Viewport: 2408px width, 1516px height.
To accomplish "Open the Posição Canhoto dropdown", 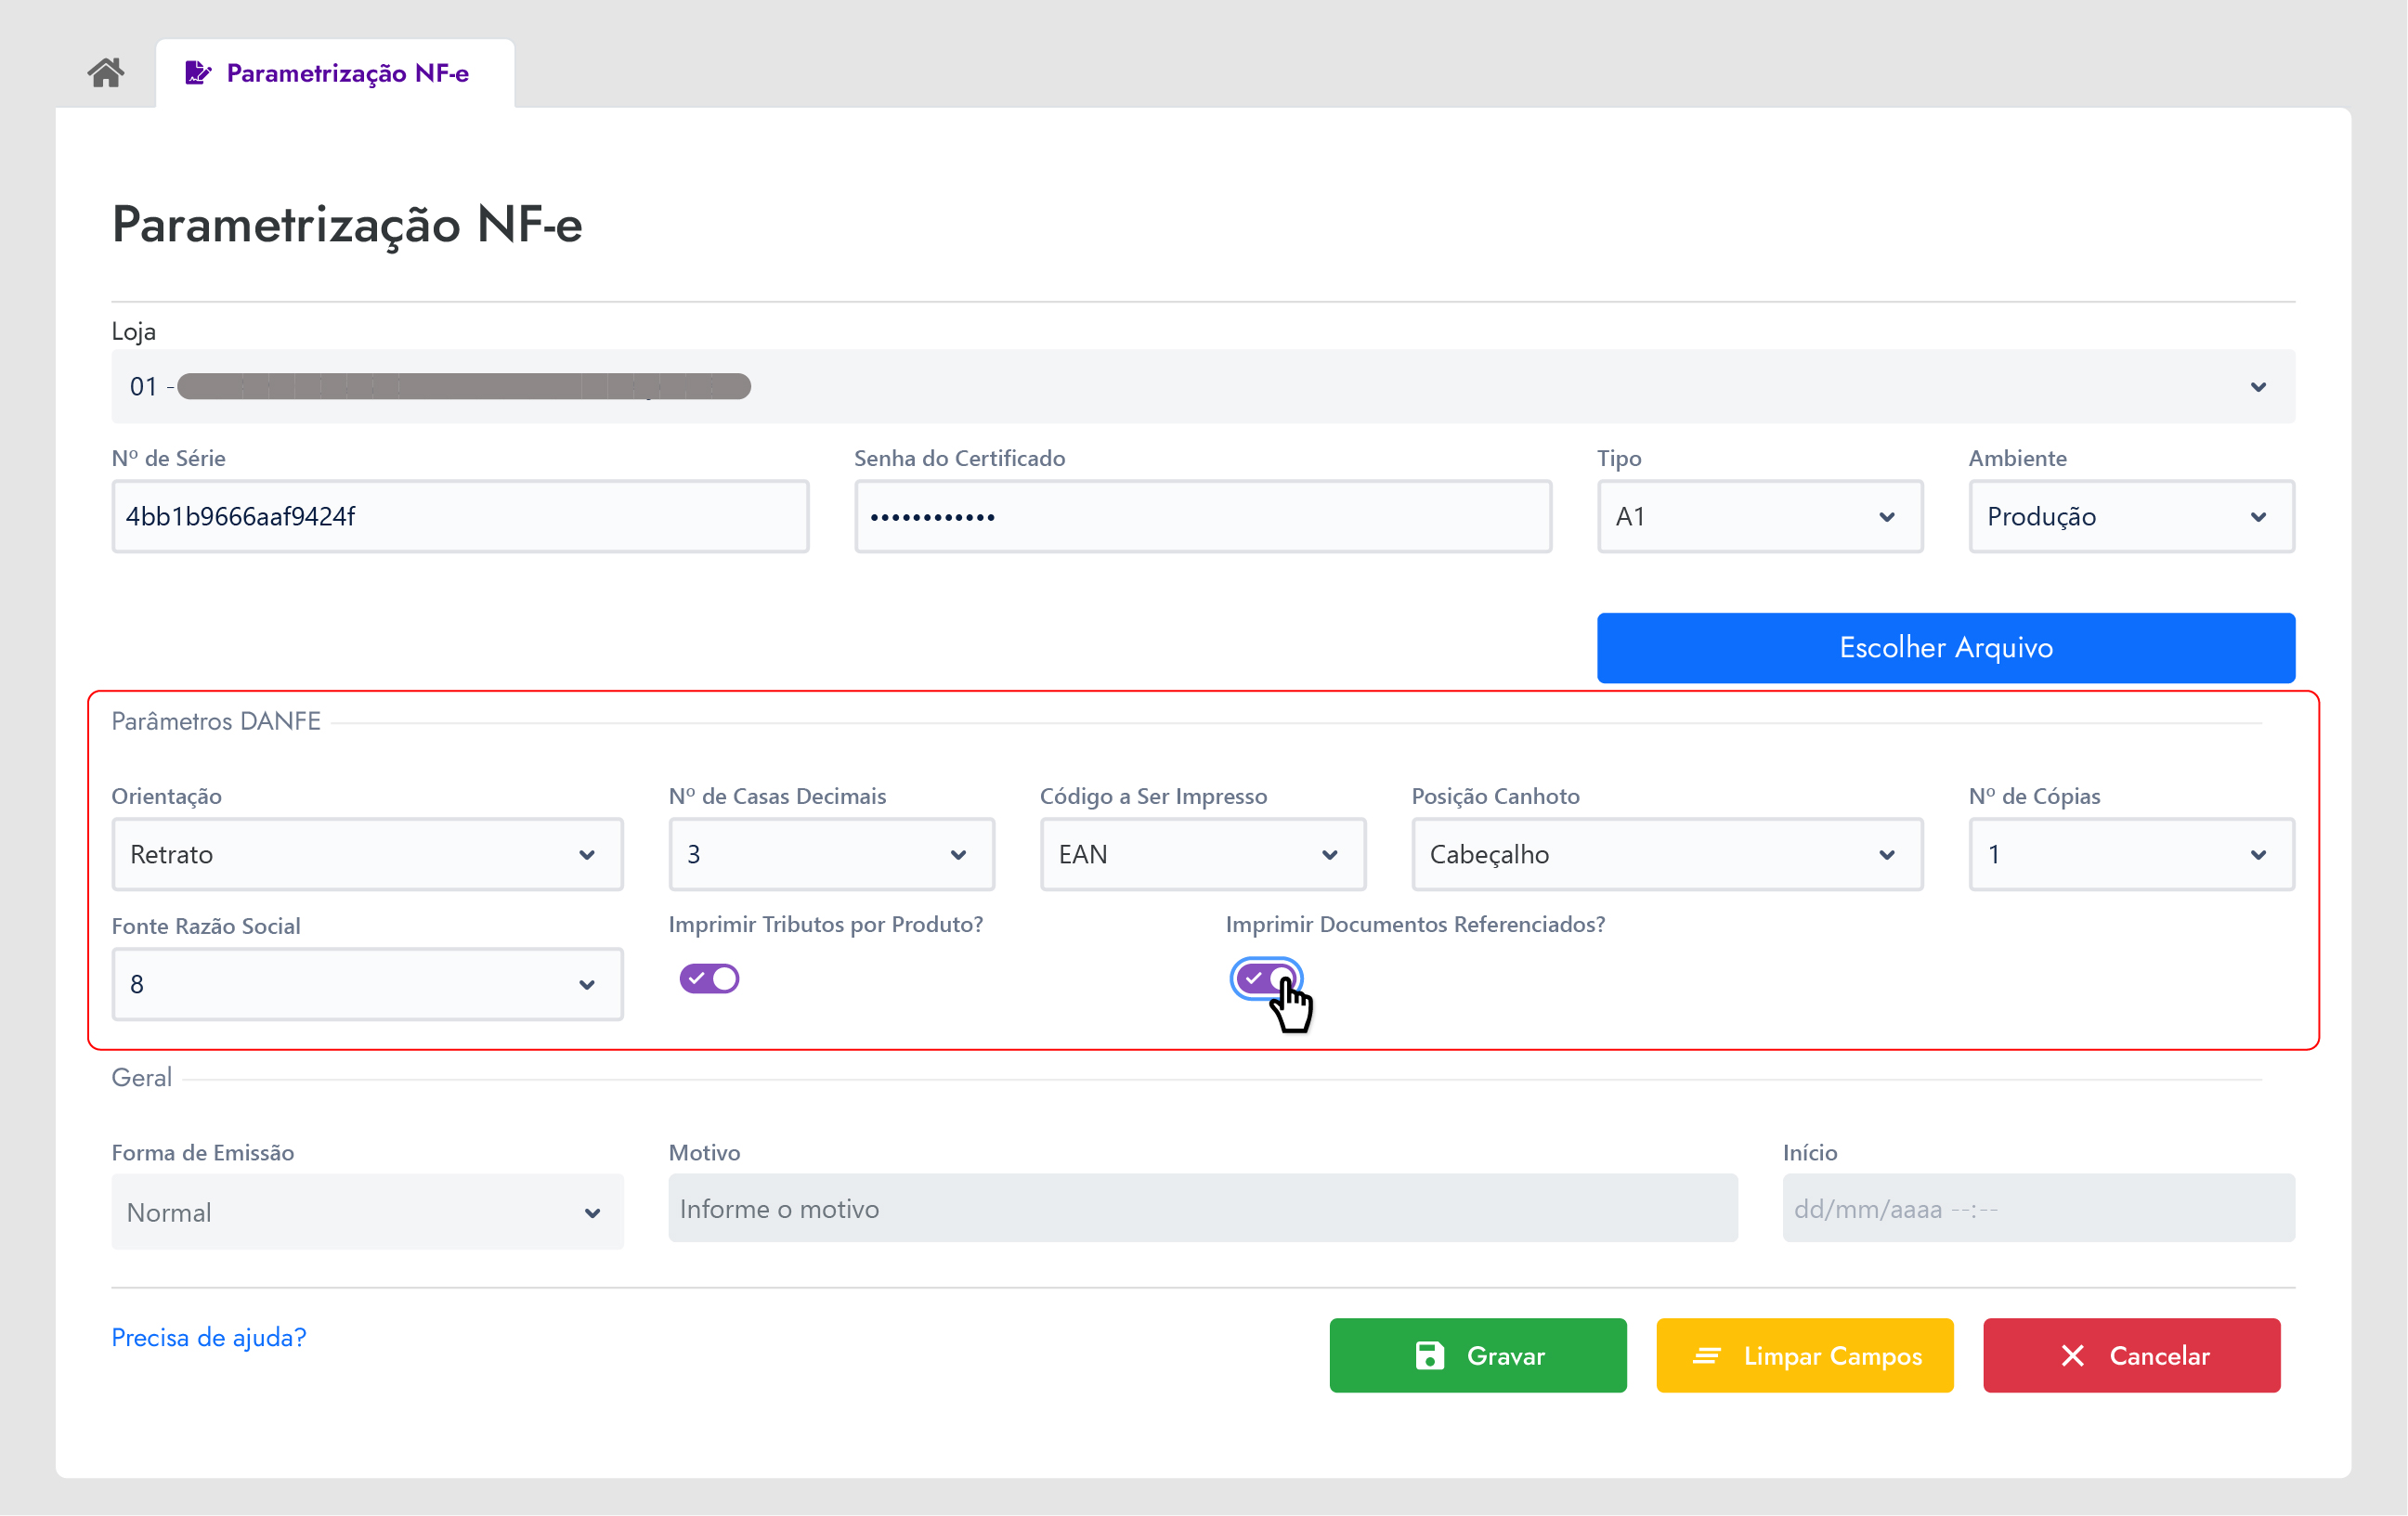I will point(1666,854).
